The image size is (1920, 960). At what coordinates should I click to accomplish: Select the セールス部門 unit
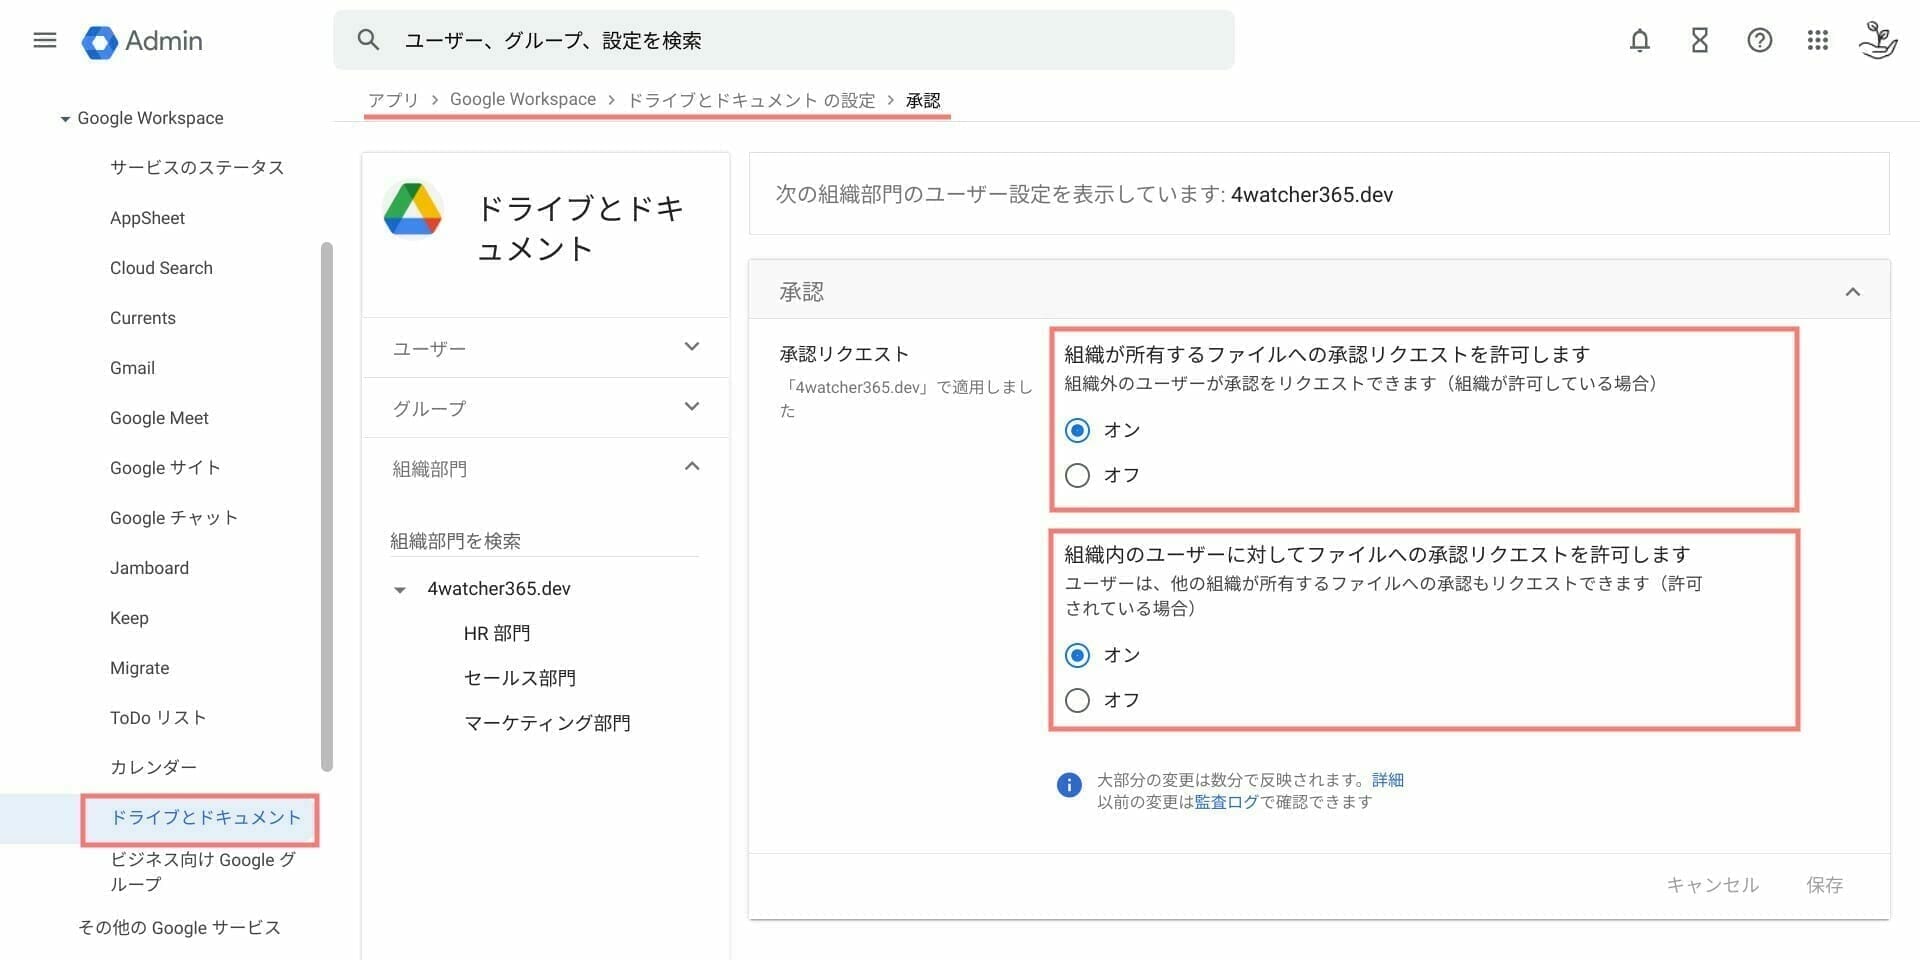520,679
